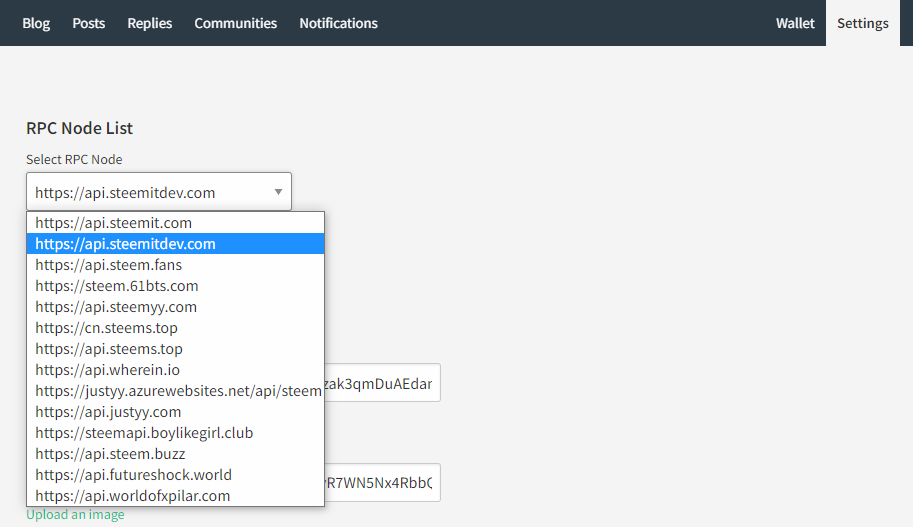Select https://cn.steems.top from the list
This screenshot has width=913, height=527.
pyautogui.click(x=107, y=328)
